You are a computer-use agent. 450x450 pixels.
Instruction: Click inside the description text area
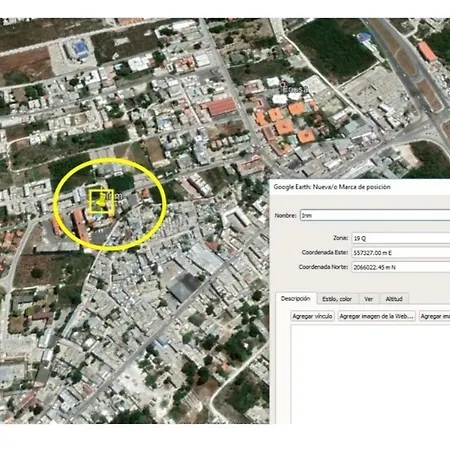(370, 373)
